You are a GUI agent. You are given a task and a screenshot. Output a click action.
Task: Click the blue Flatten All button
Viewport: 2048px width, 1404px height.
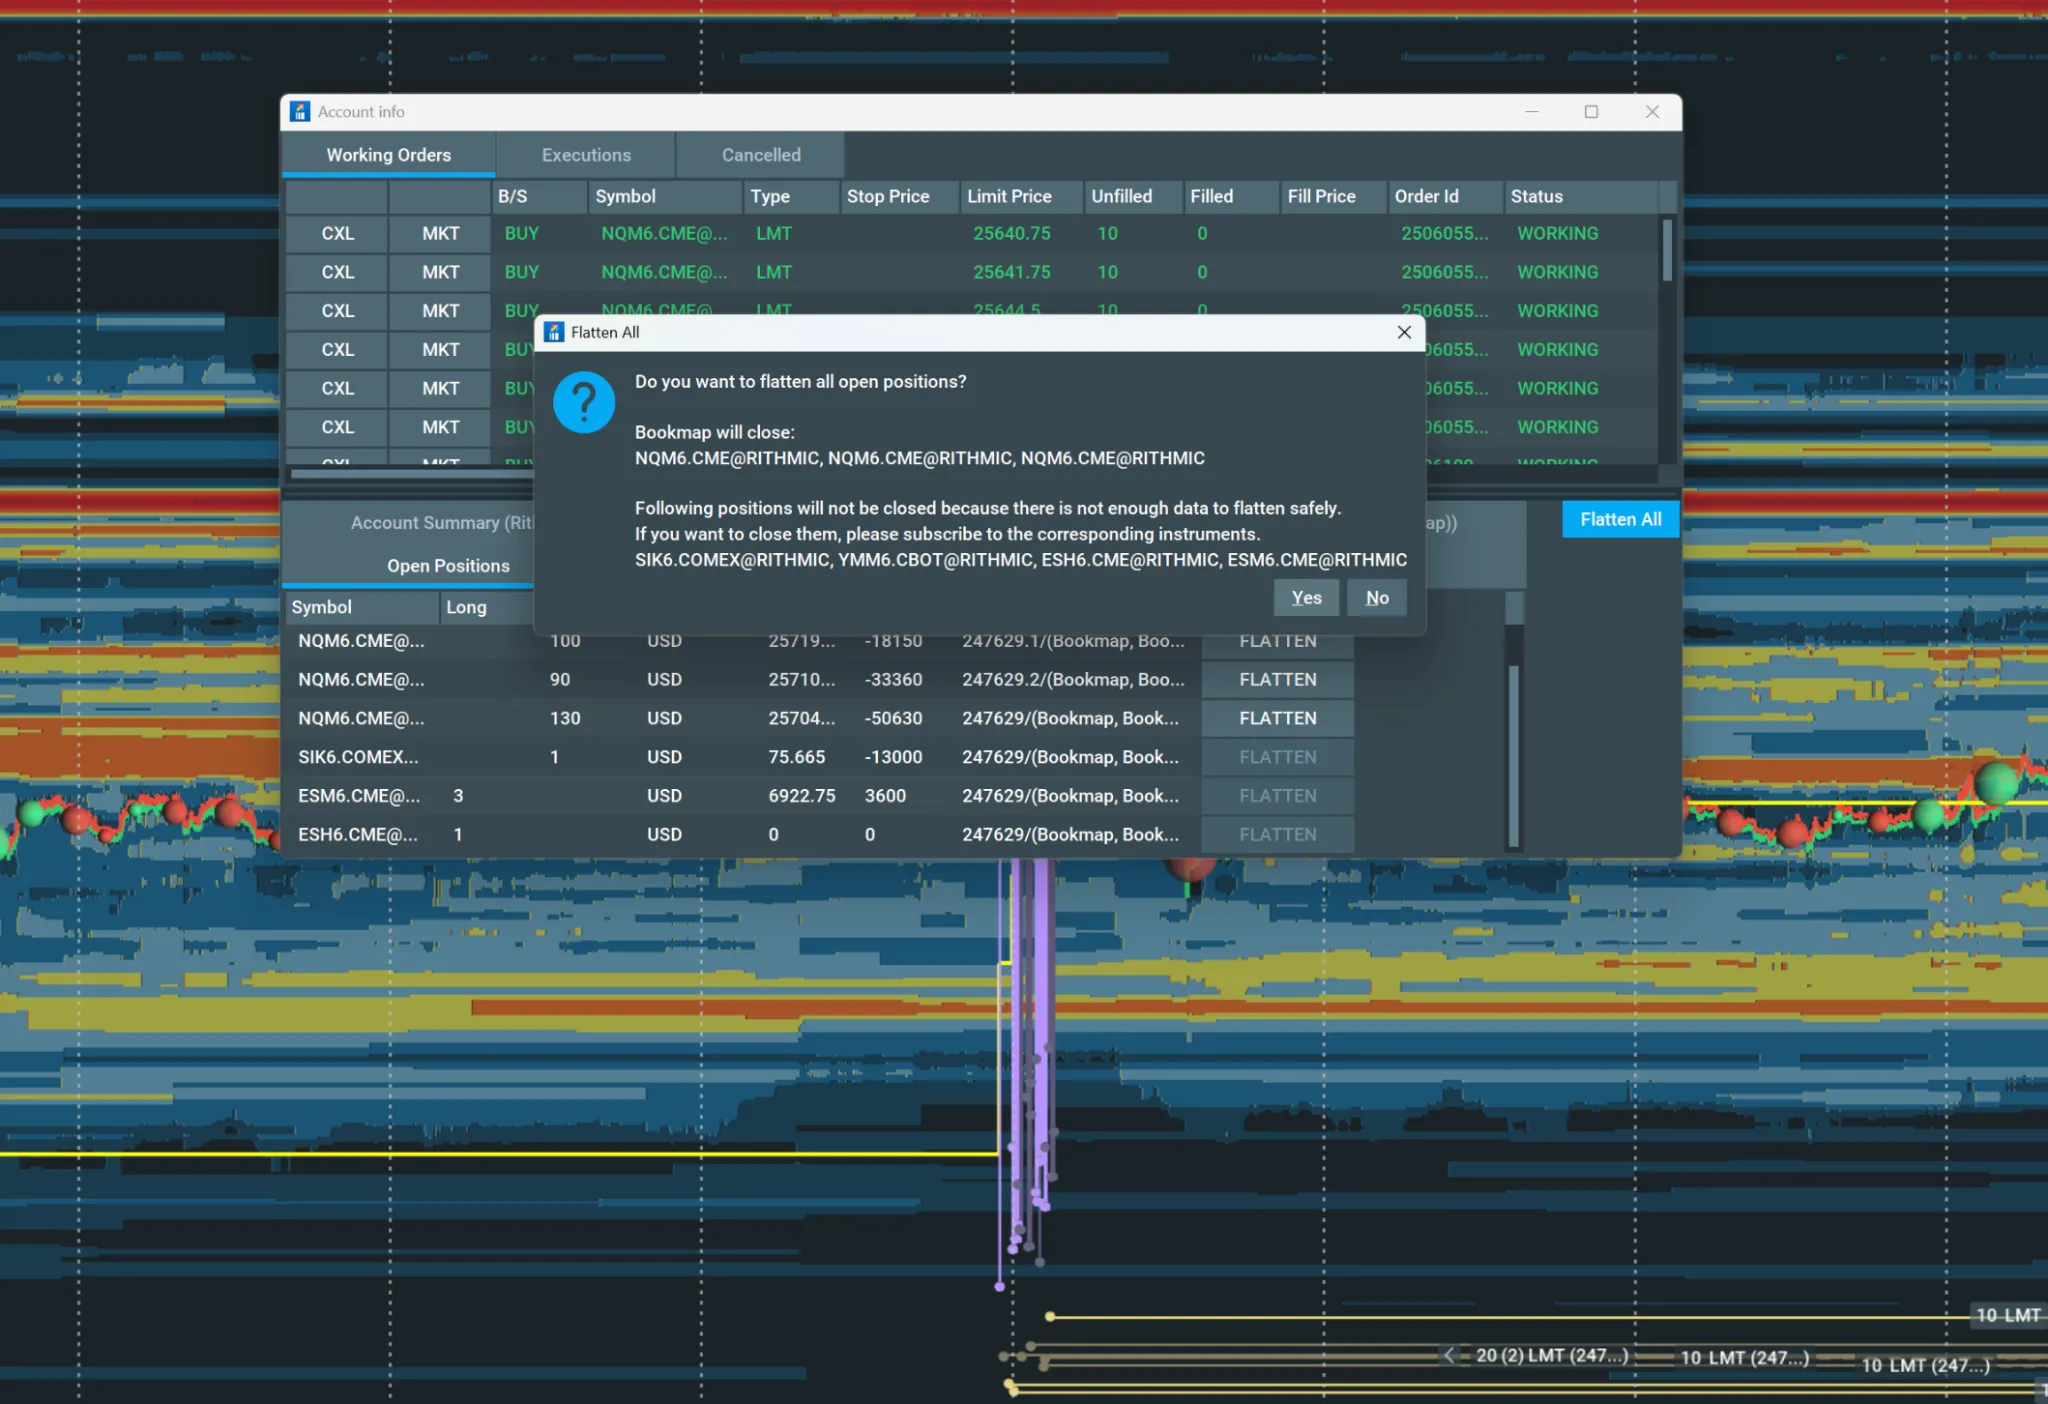tap(1620, 519)
